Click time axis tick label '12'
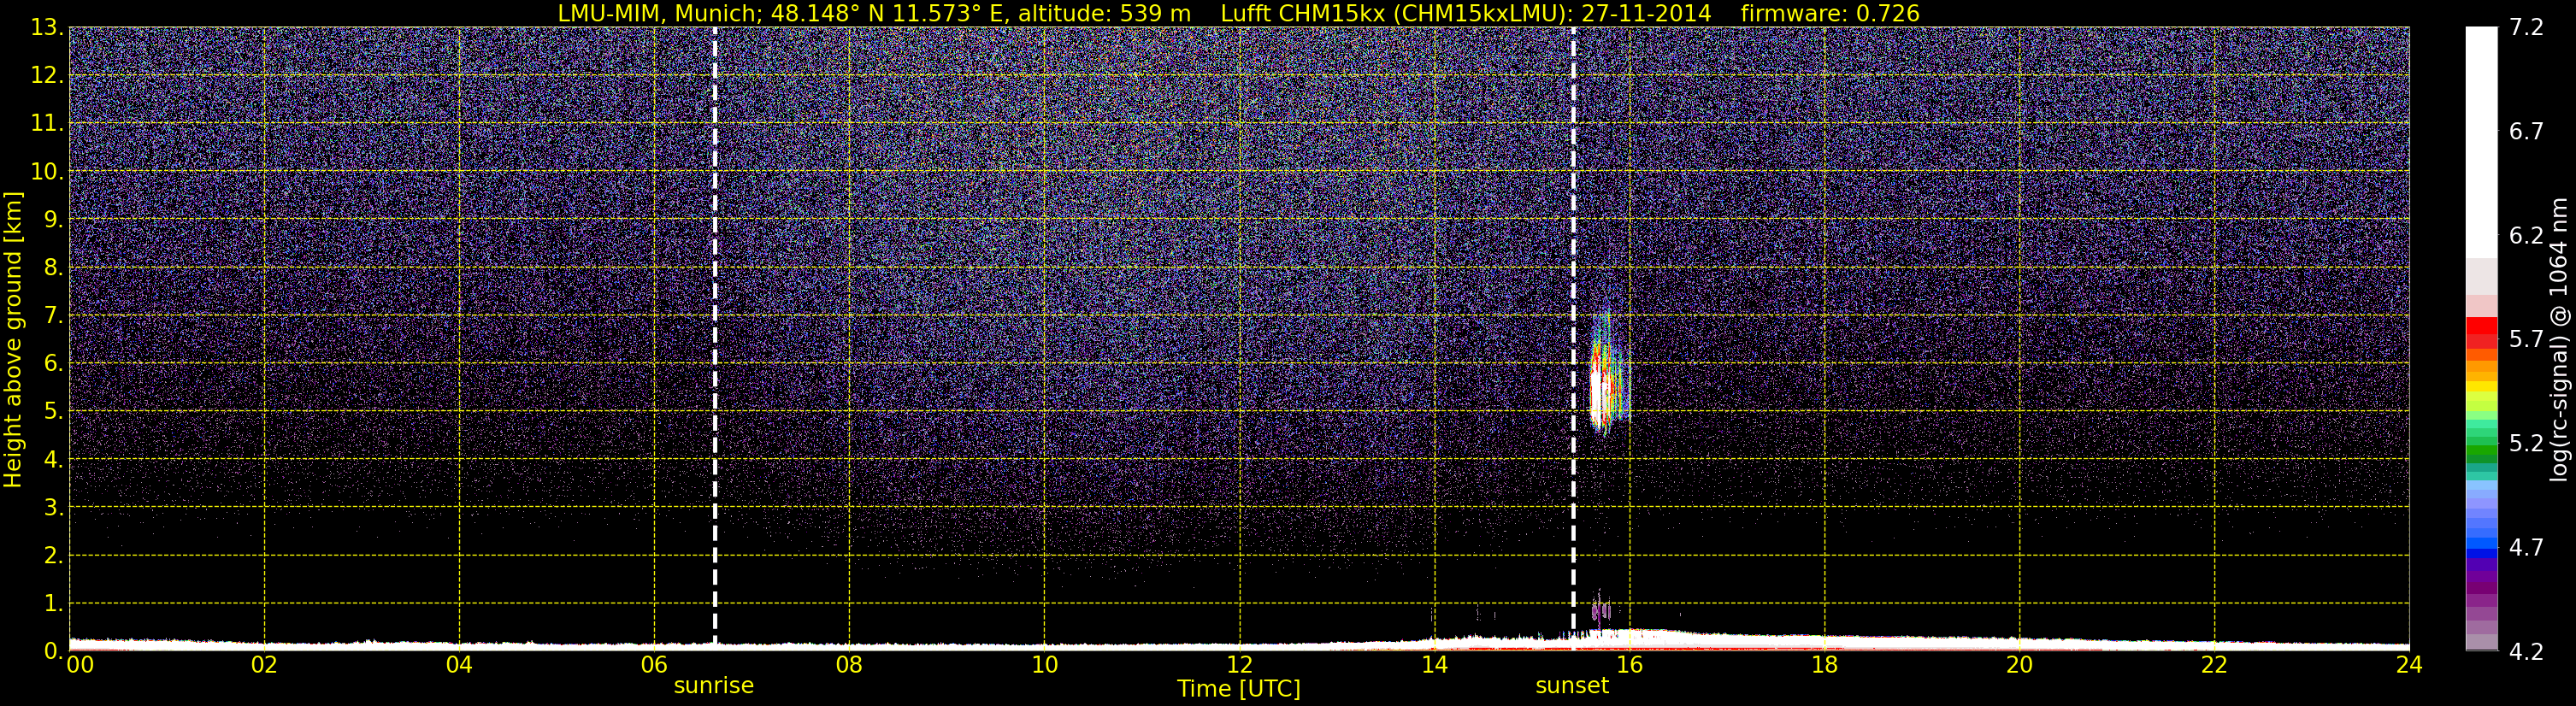 [1239, 665]
